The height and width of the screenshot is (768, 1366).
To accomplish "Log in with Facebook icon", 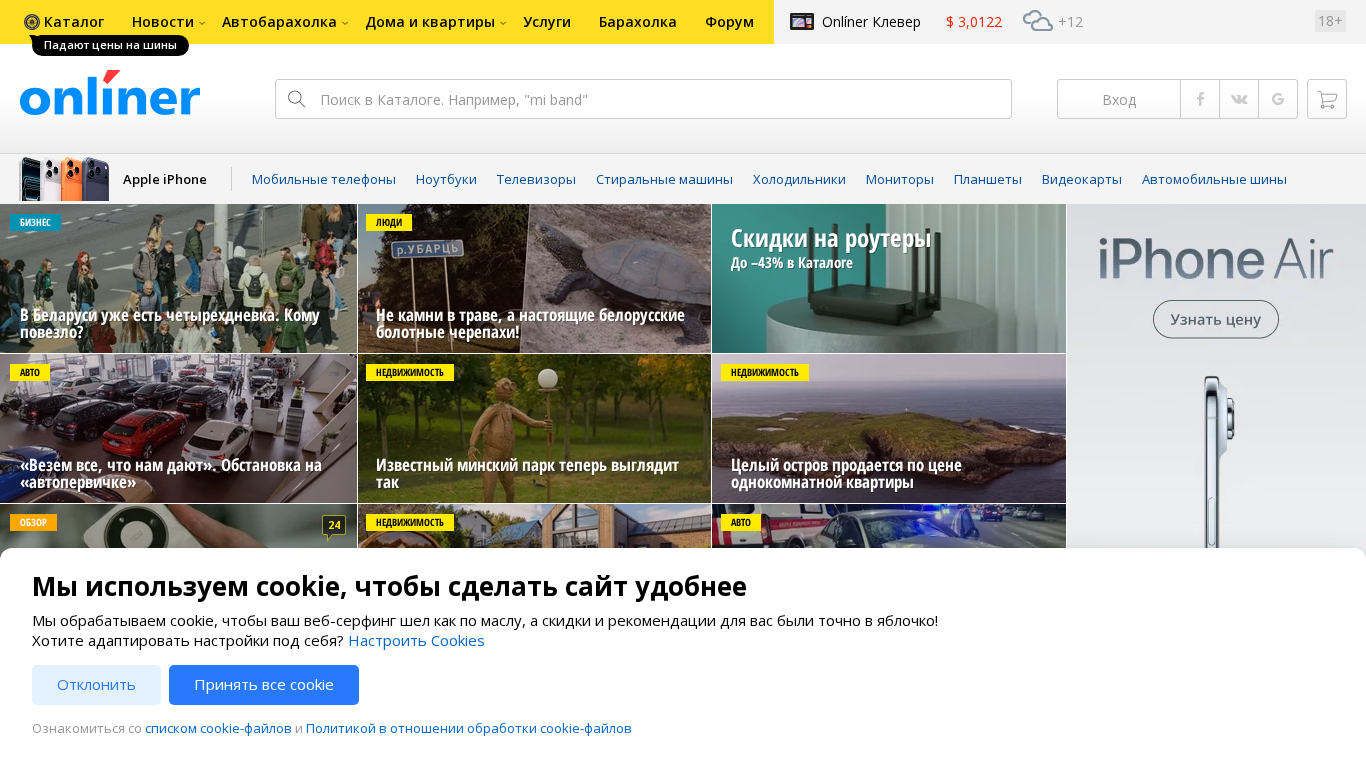I will [x=1200, y=99].
